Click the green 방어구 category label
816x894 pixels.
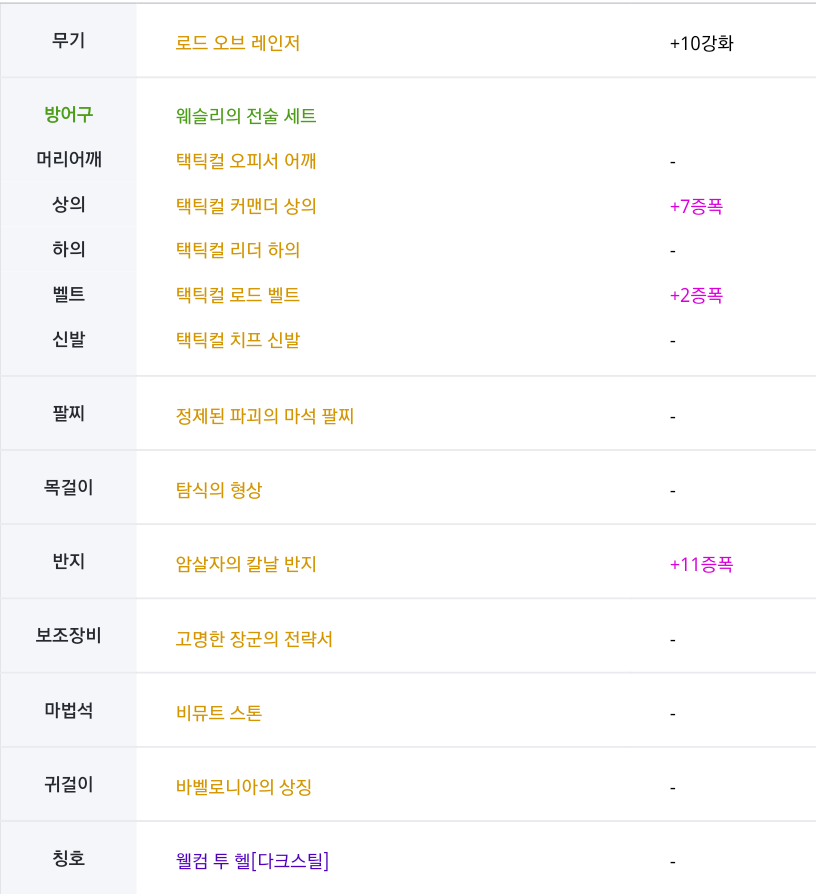(x=69, y=115)
